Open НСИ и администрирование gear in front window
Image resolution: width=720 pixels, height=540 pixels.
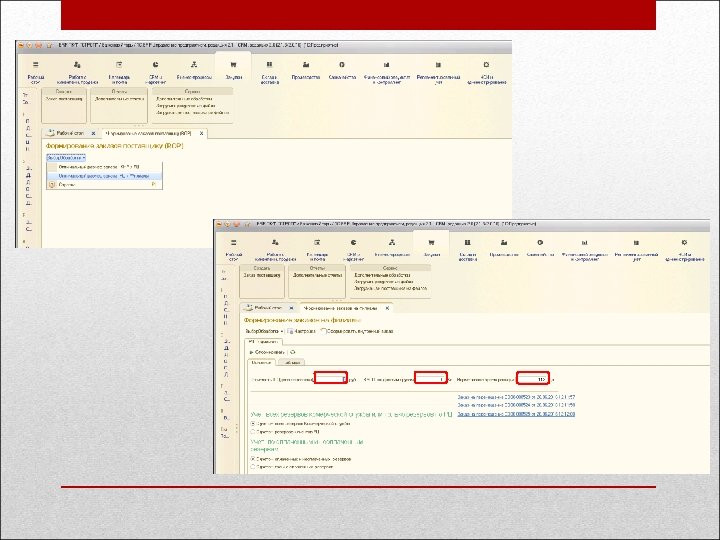coord(684,242)
